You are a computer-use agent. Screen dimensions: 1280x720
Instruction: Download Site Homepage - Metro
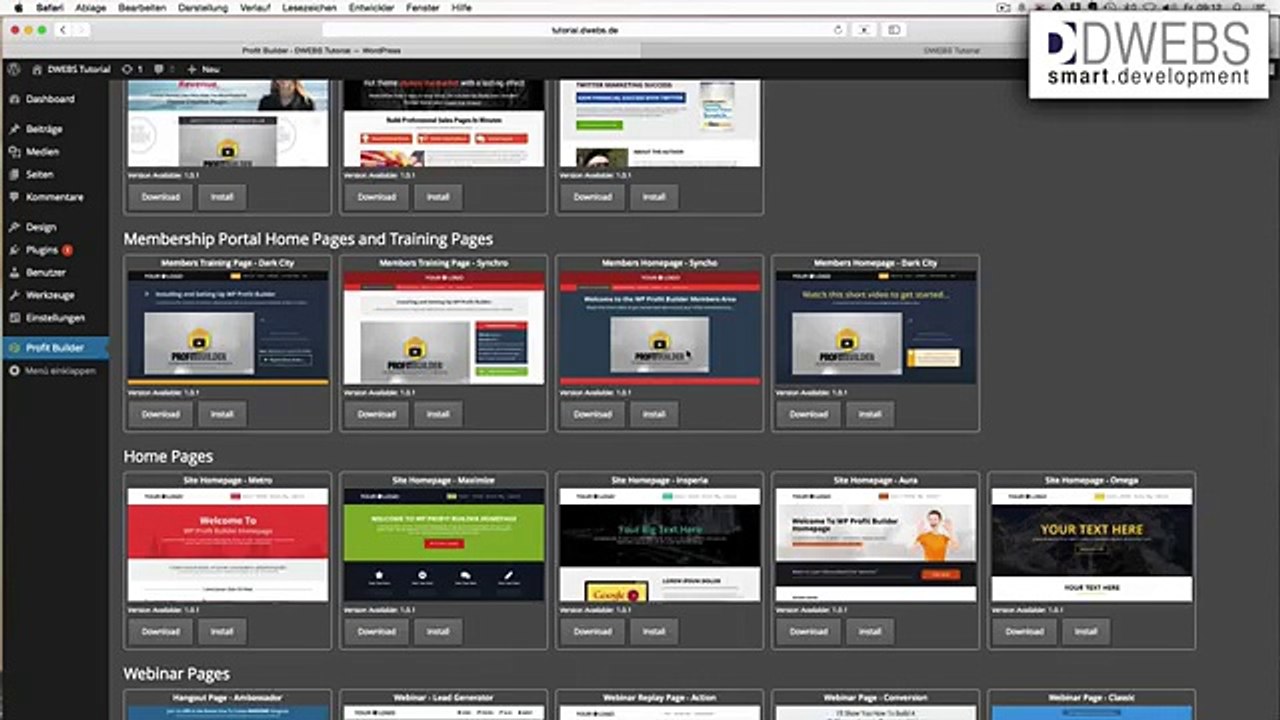(161, 631)
